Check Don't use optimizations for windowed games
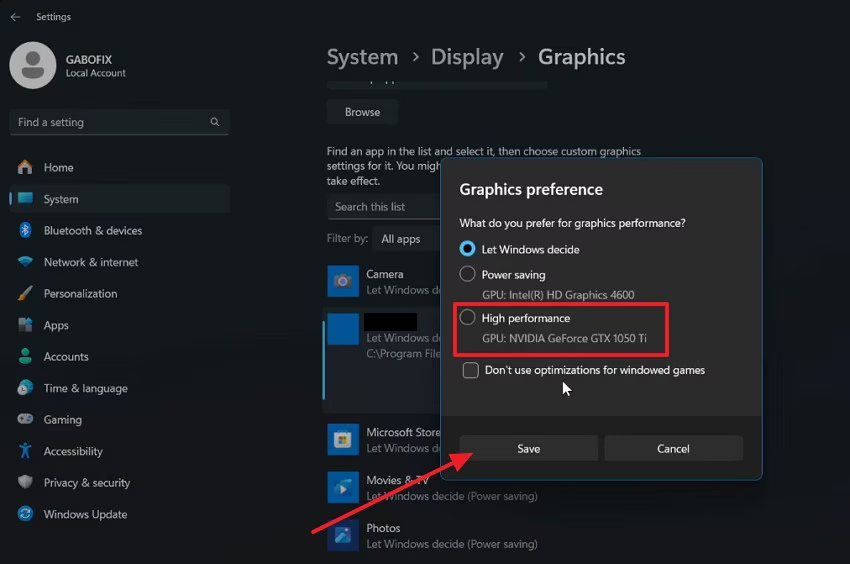Screen dimensions: 850x564 point(471,370)
